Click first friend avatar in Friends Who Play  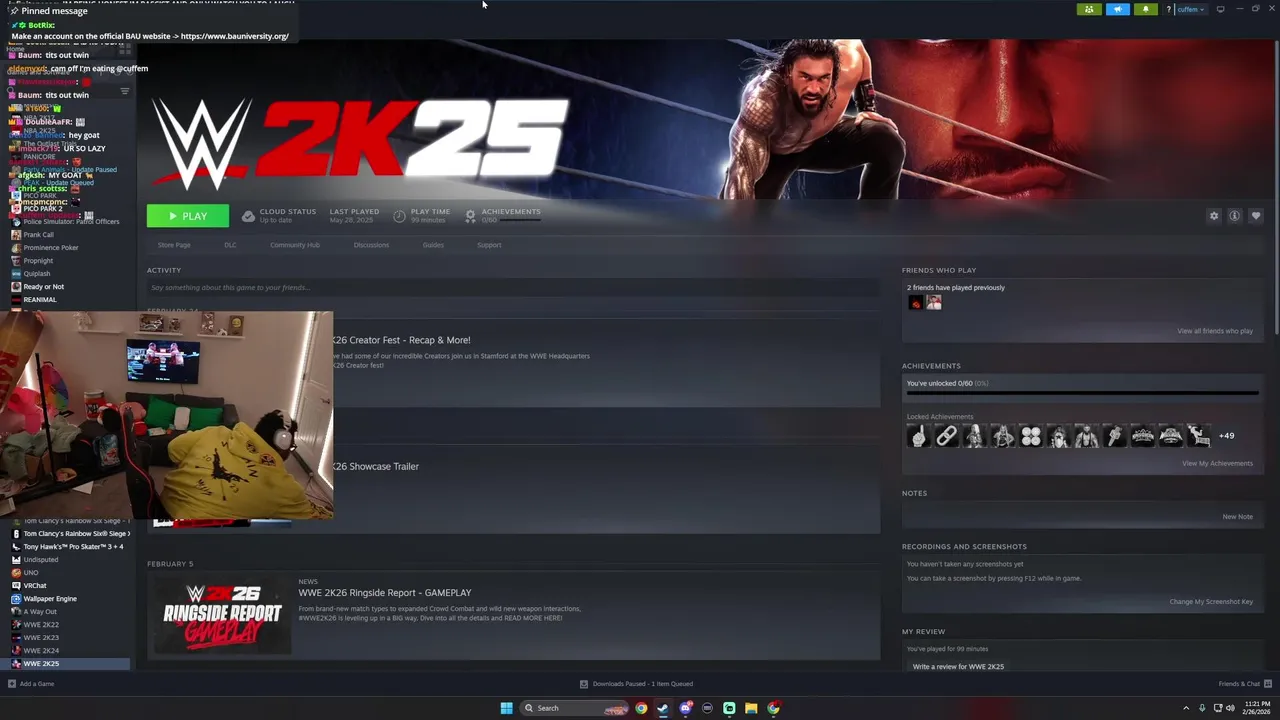pos(915,303)
